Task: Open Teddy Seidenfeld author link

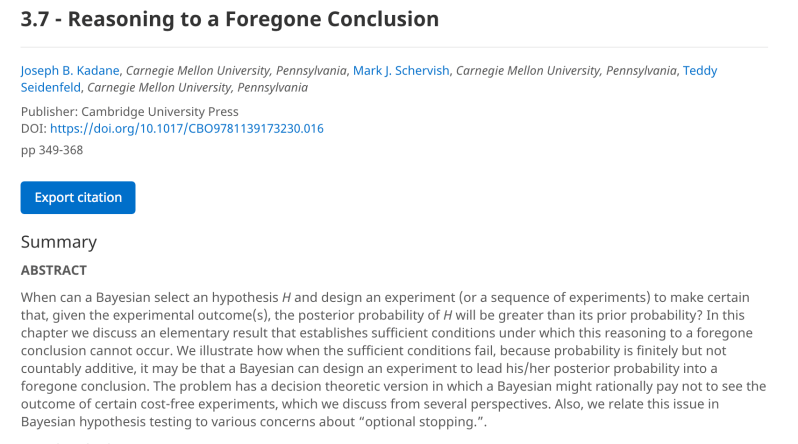Action: point(699,71)
